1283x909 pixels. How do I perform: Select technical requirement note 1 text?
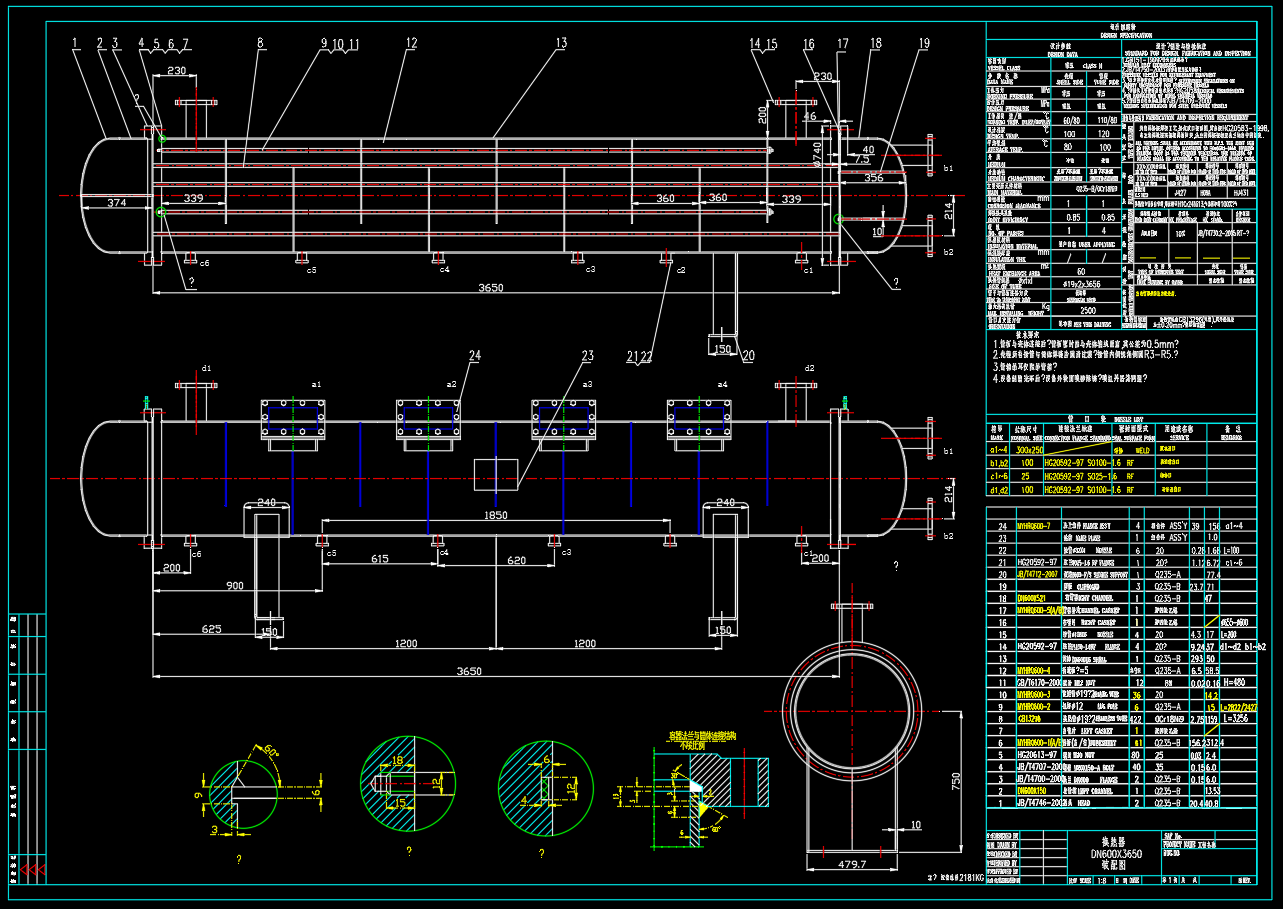(x=1086, y=343)
